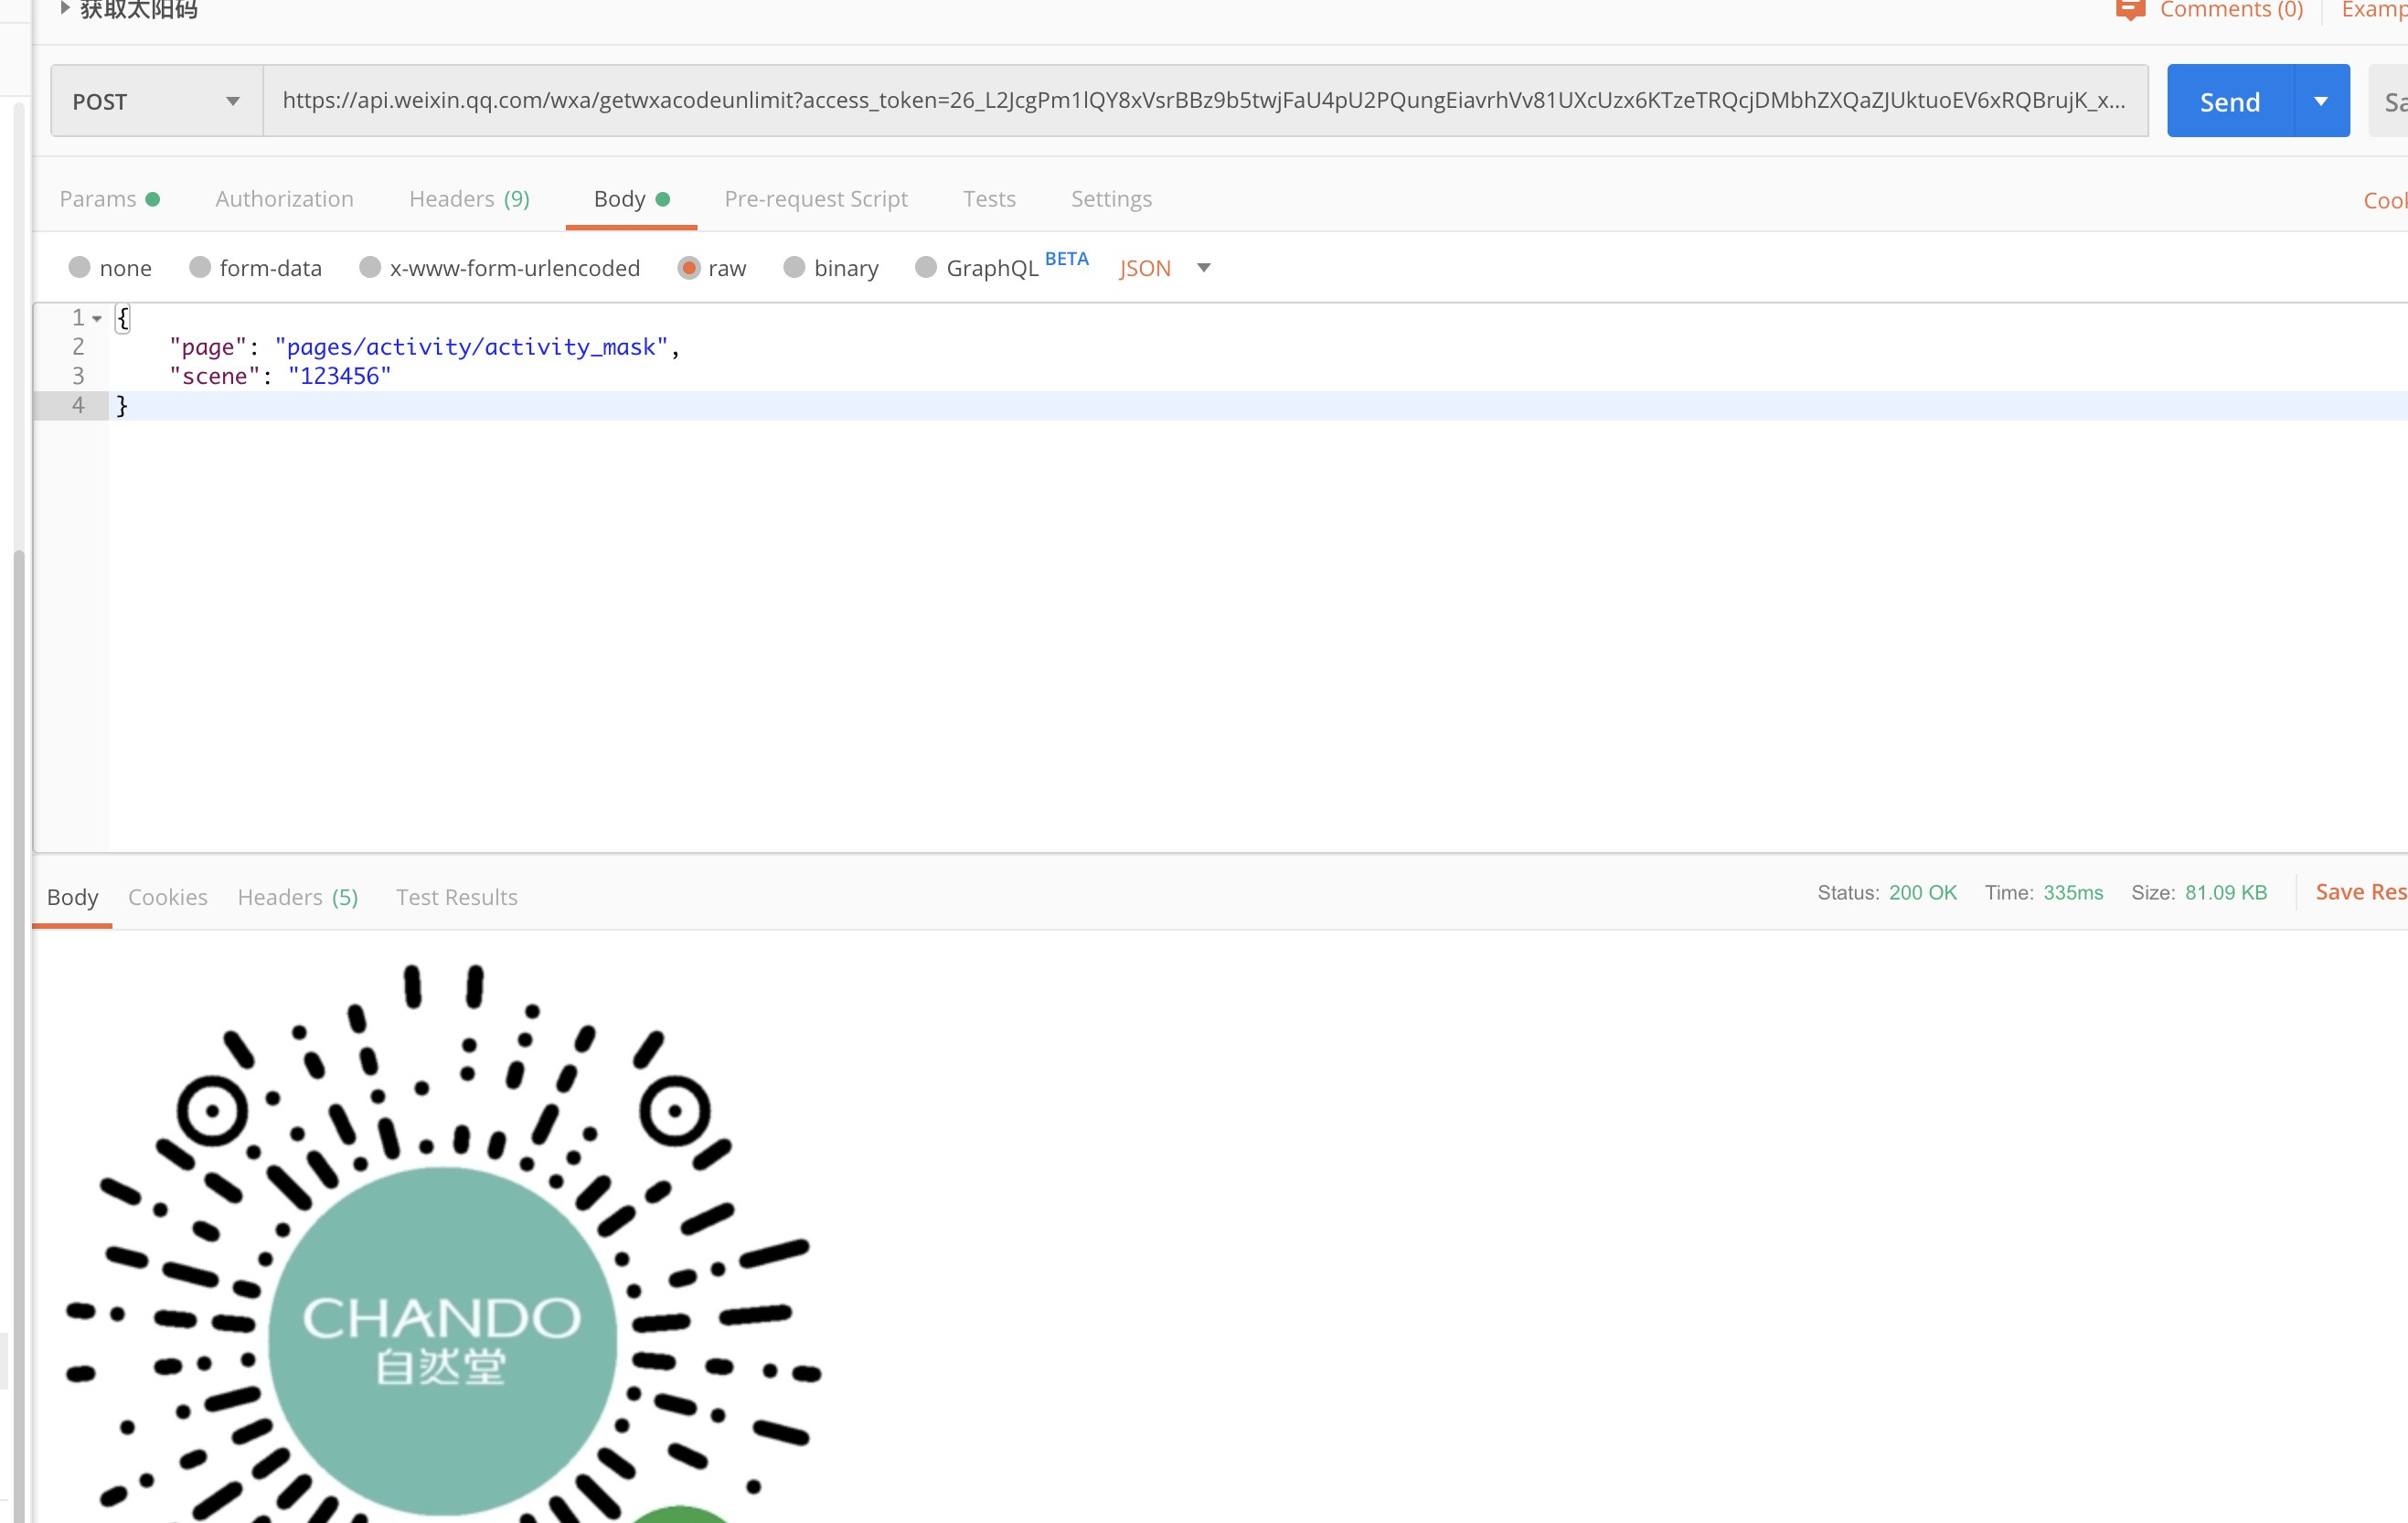Click the request URL input field

[x=1205, y=101]
